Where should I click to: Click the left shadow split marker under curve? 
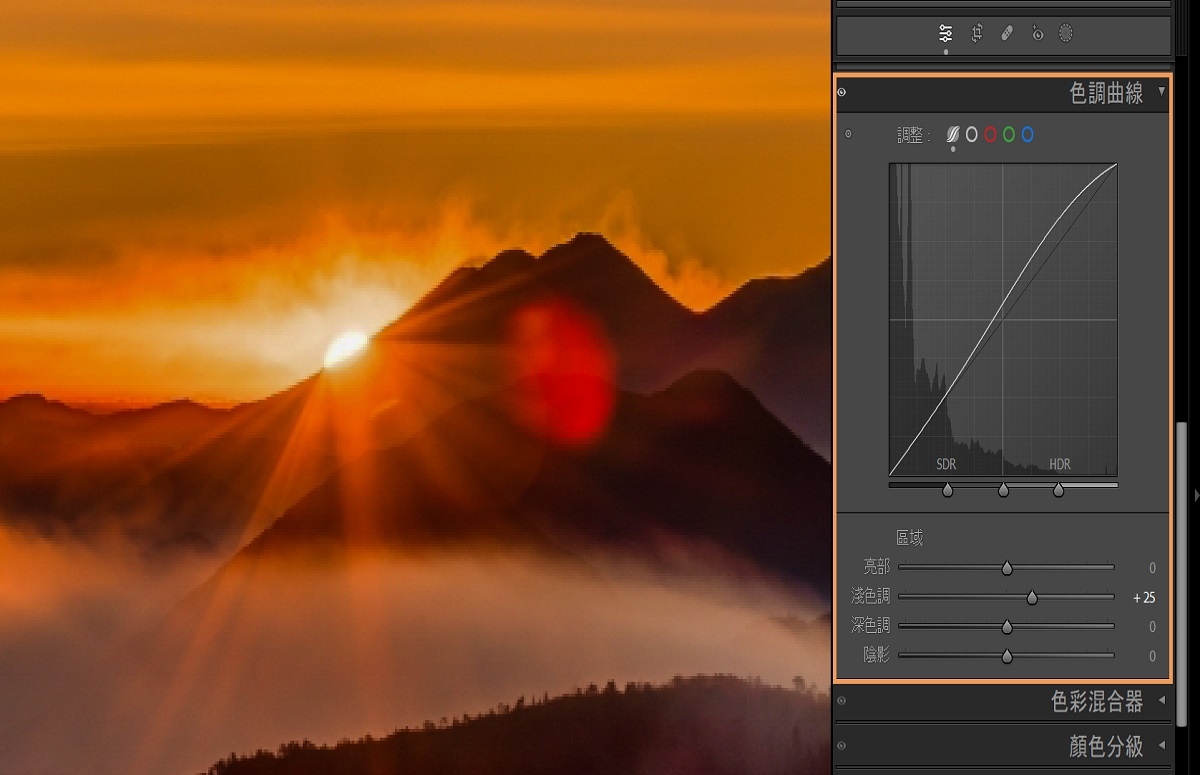click(x=948, y=490)
